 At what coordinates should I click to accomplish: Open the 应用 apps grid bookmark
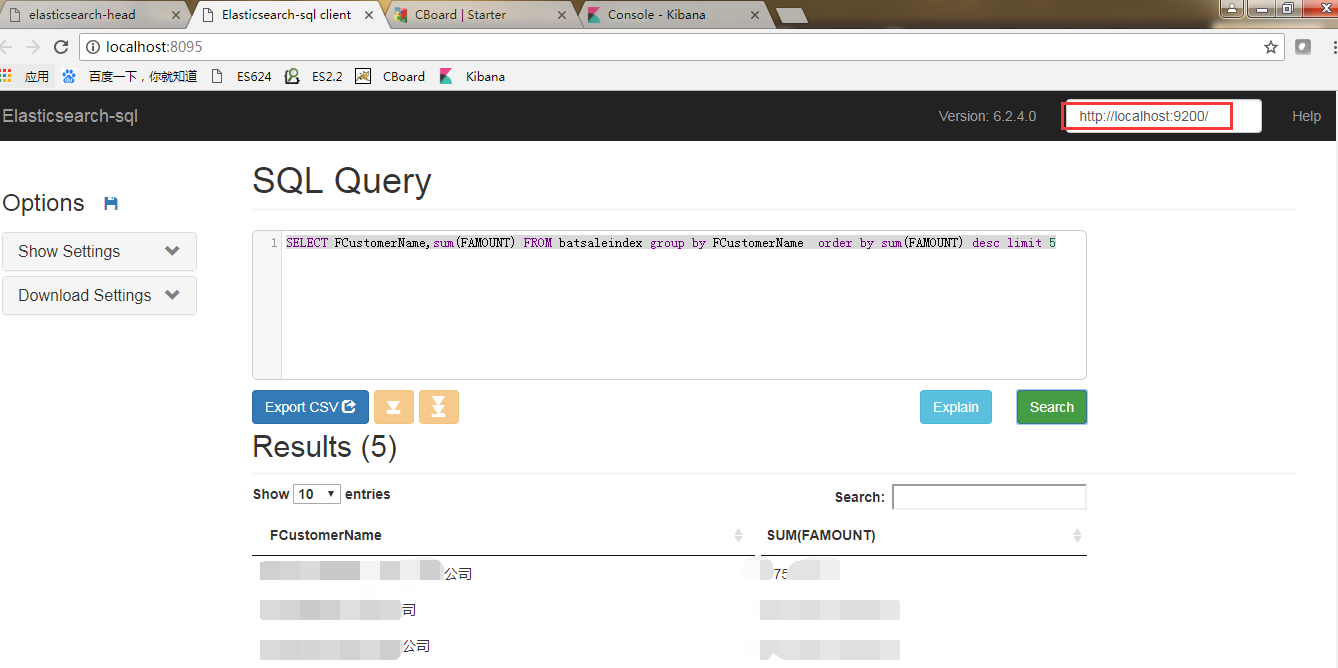pos(25,76)
